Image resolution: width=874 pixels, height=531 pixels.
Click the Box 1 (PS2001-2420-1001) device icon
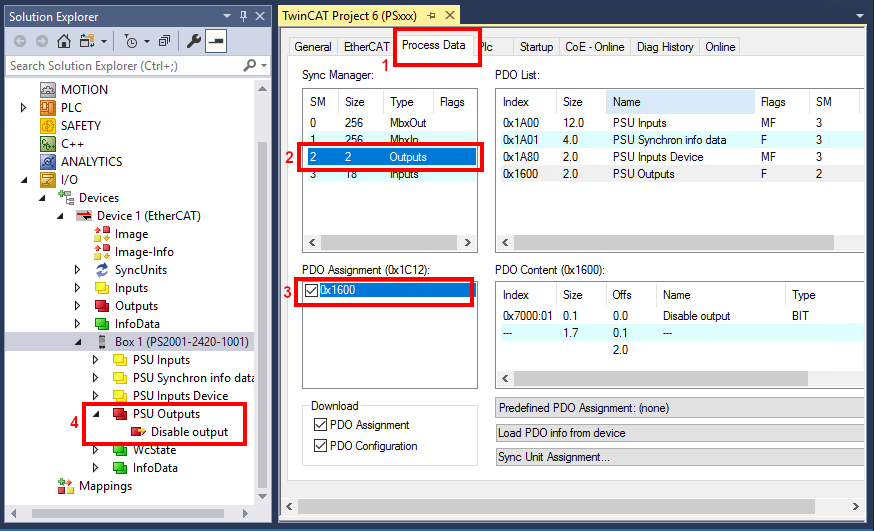101,342
